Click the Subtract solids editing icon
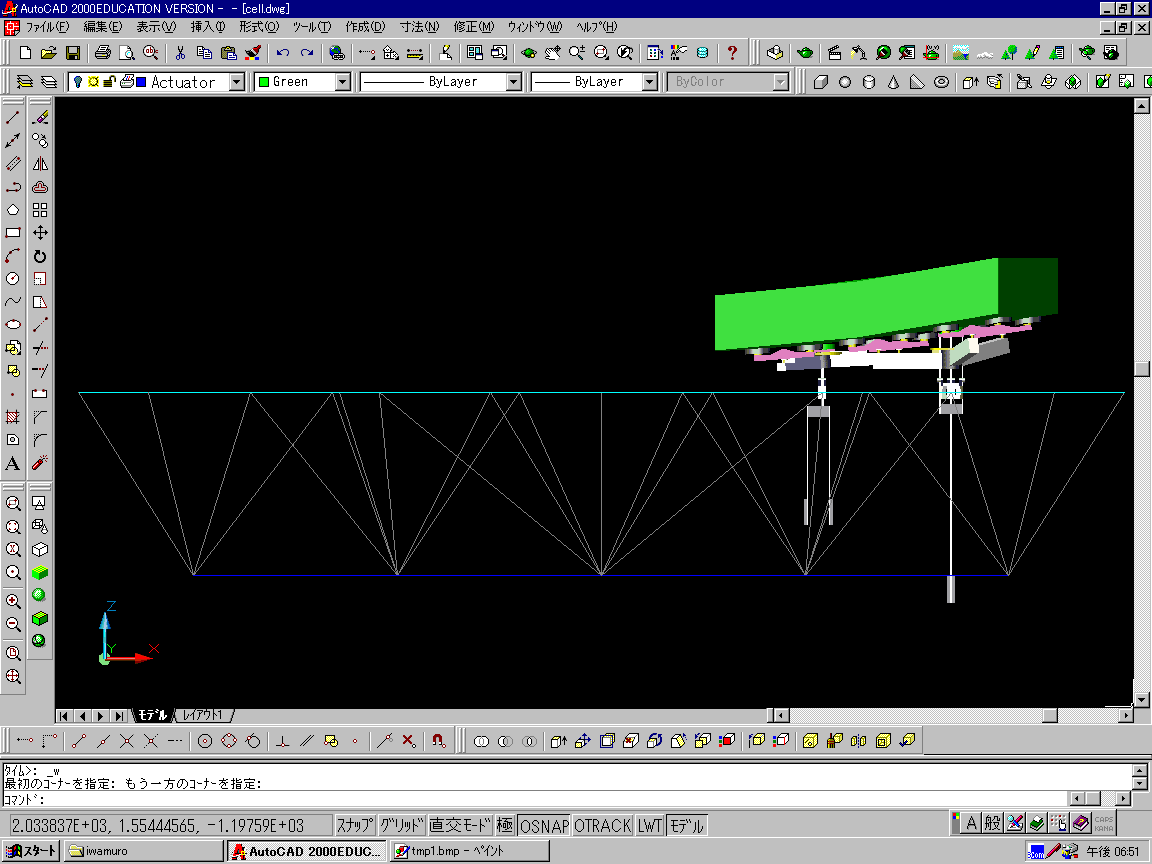 505,741
